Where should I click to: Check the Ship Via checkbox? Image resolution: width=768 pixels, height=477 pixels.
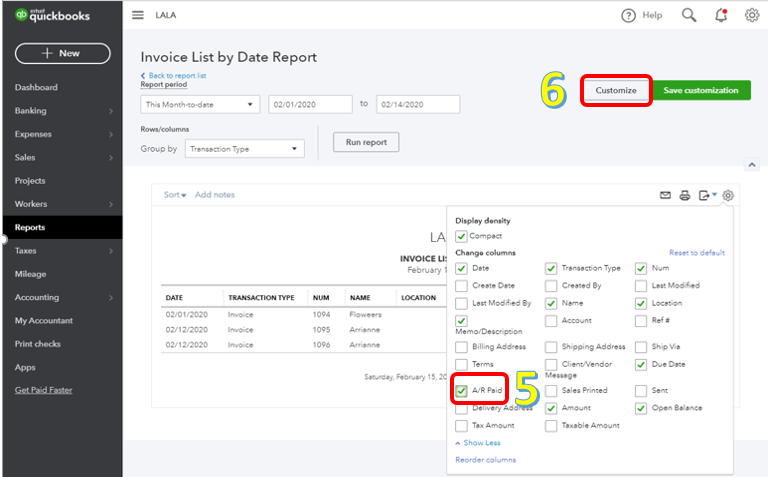[x=641, y=347]
